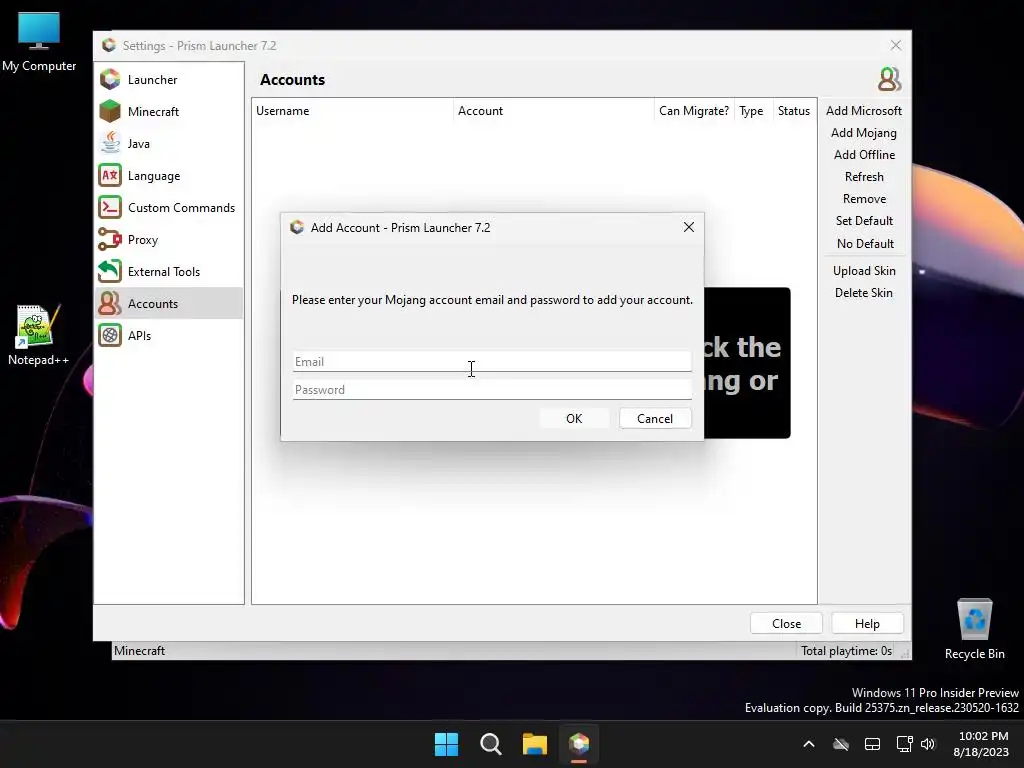Confirm the Add Account dialog with OK
This screenshot has height=768, width=1024.
(x=574, y=419)
